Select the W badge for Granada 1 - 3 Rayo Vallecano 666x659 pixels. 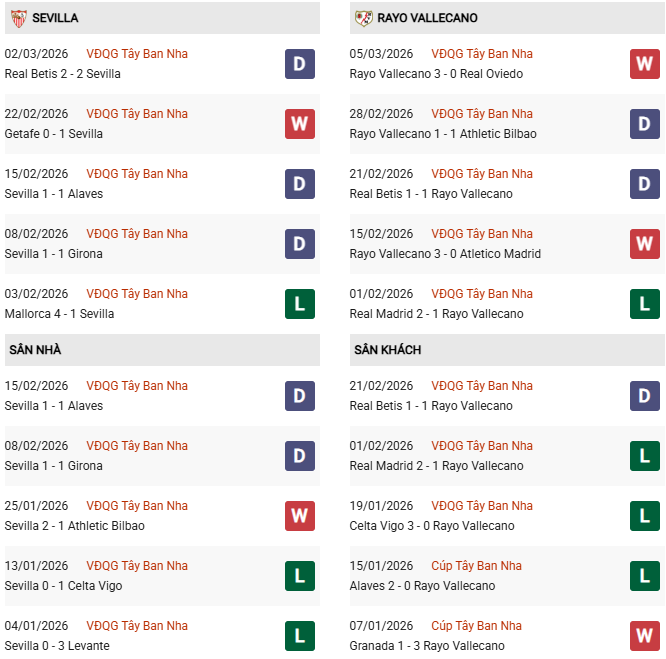click(644, 636)
